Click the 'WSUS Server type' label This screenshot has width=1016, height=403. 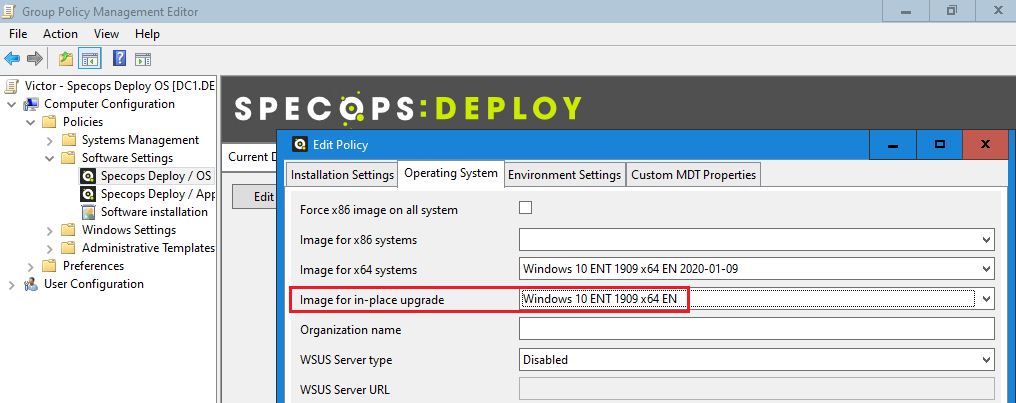click(346, 360)
